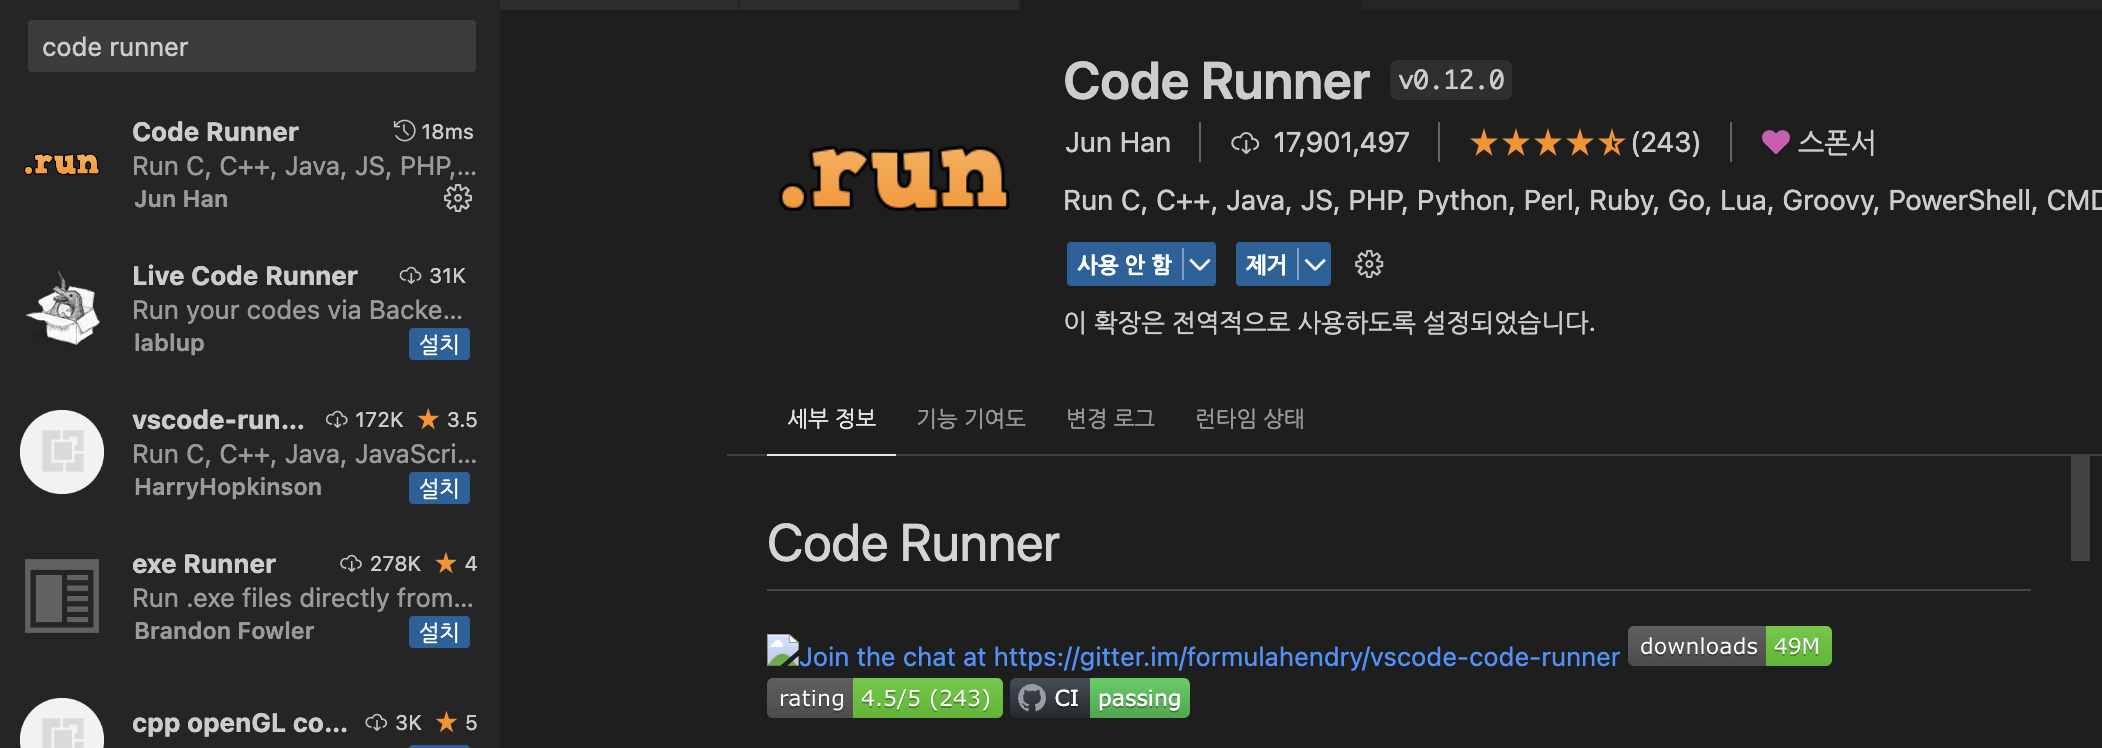The image size is (2102, 748).
Task: Open the Join the chat gitter link
Action: pyautogui.click(x=1208, y=656)
